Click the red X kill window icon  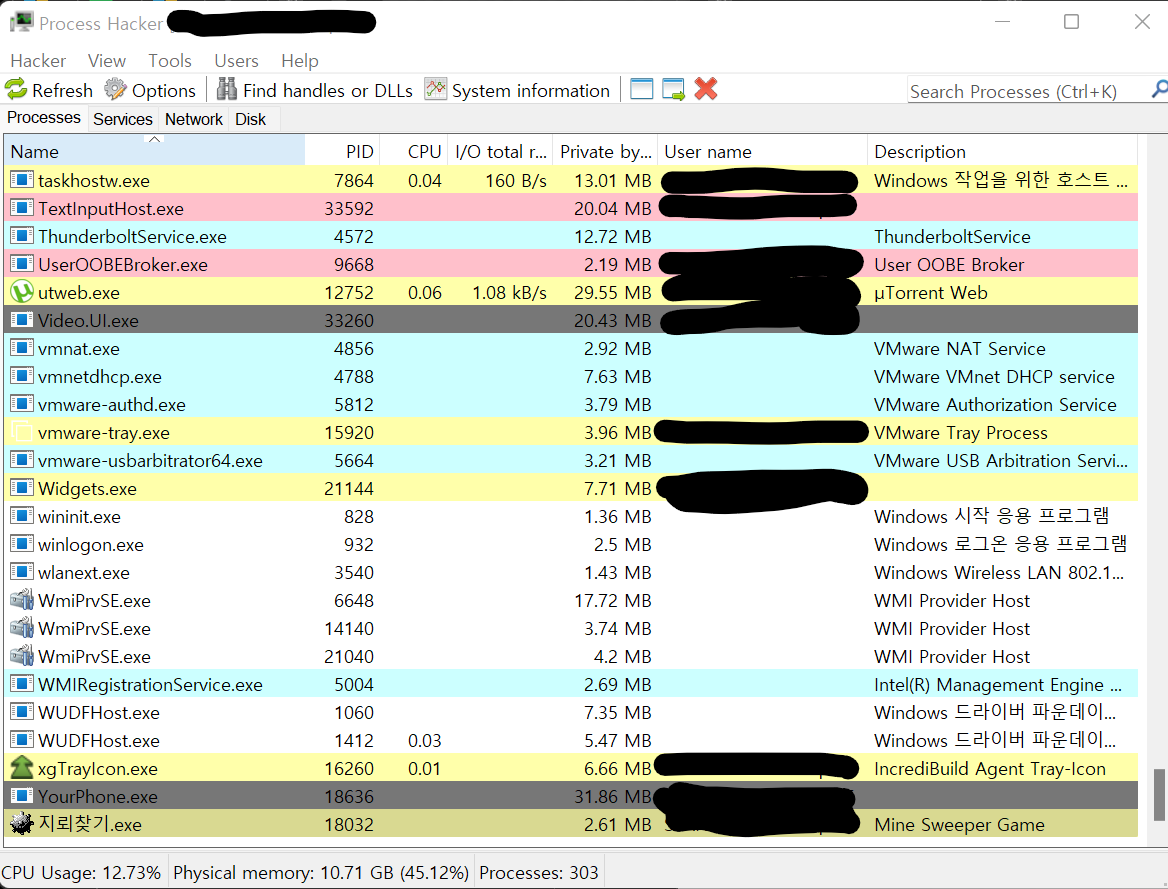[x=705, y=89]
